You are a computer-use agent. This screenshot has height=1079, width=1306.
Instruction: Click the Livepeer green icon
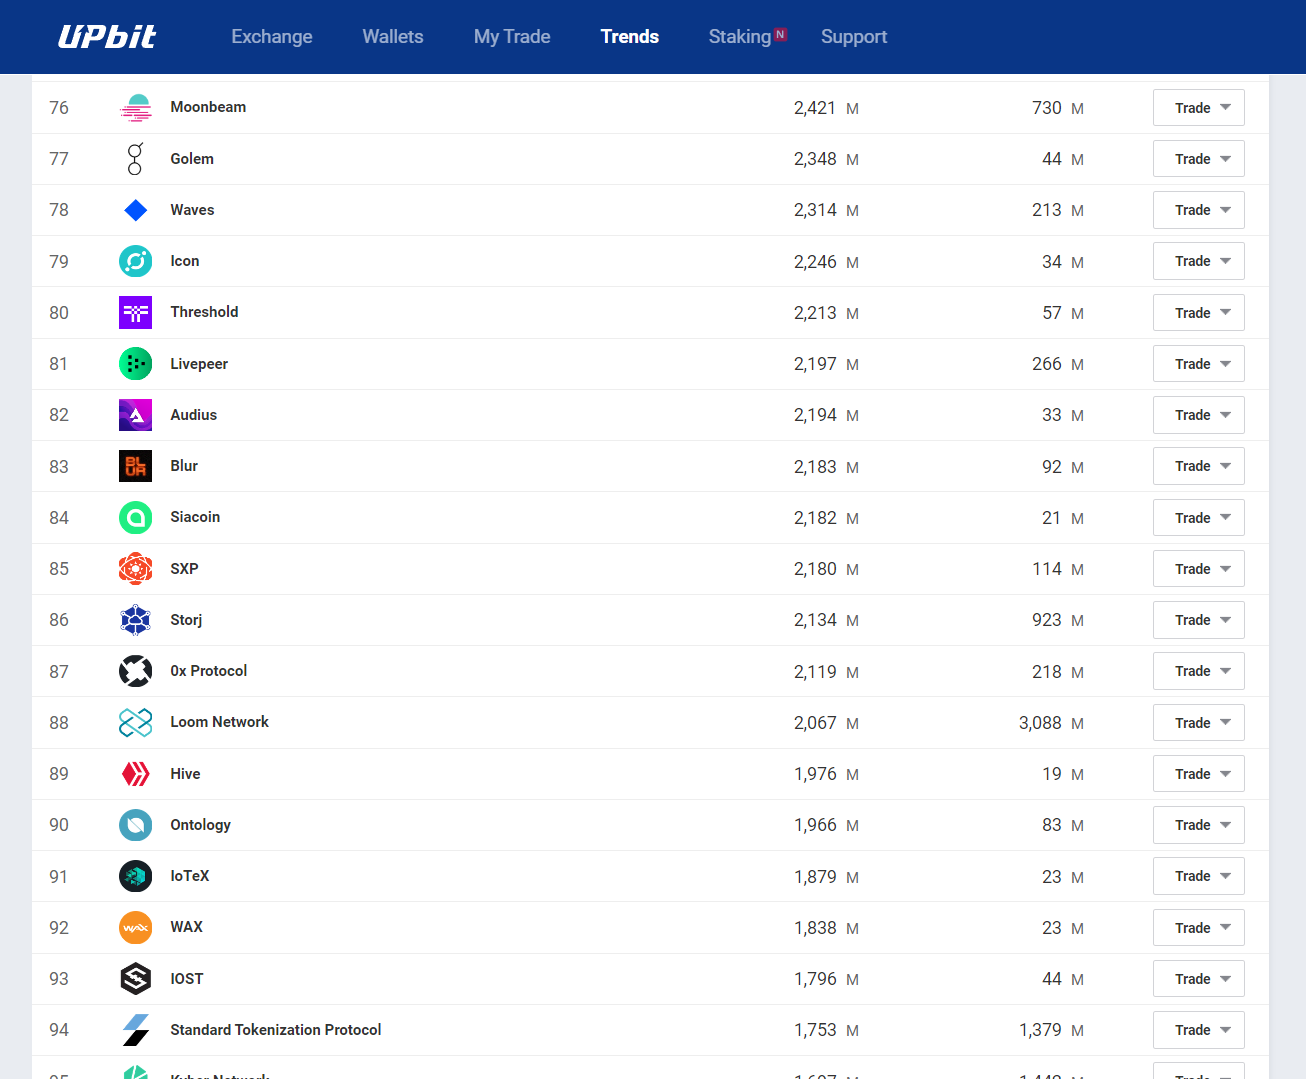(x=136, y=364)
